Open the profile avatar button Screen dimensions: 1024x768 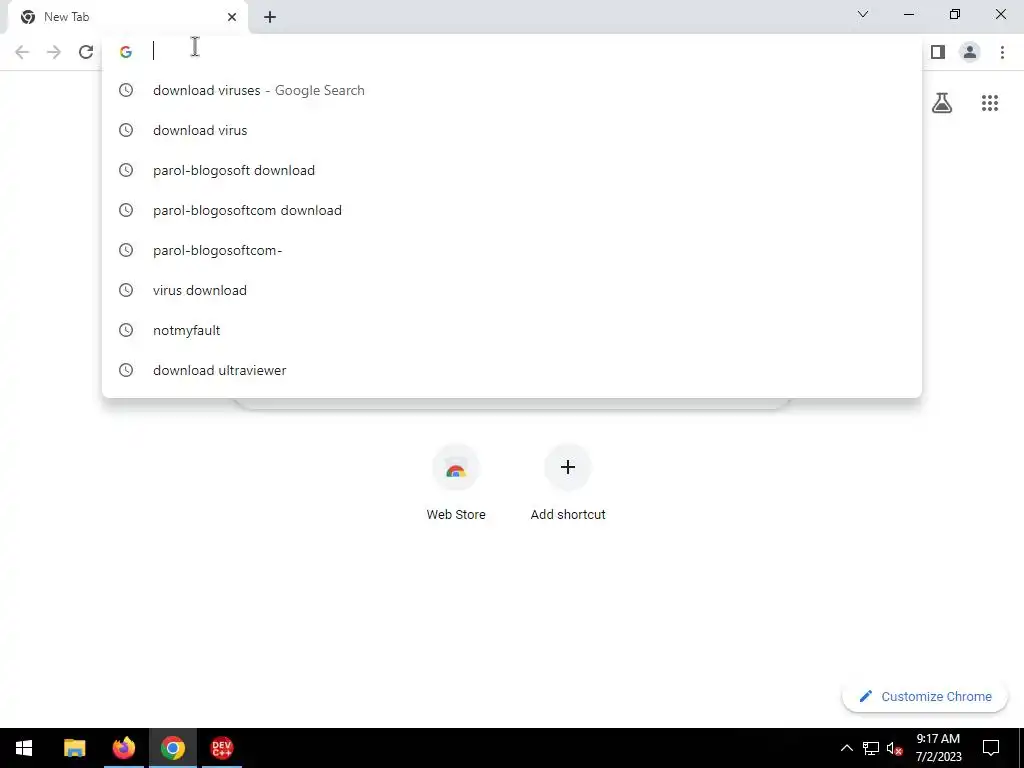[x=970, y=52]
